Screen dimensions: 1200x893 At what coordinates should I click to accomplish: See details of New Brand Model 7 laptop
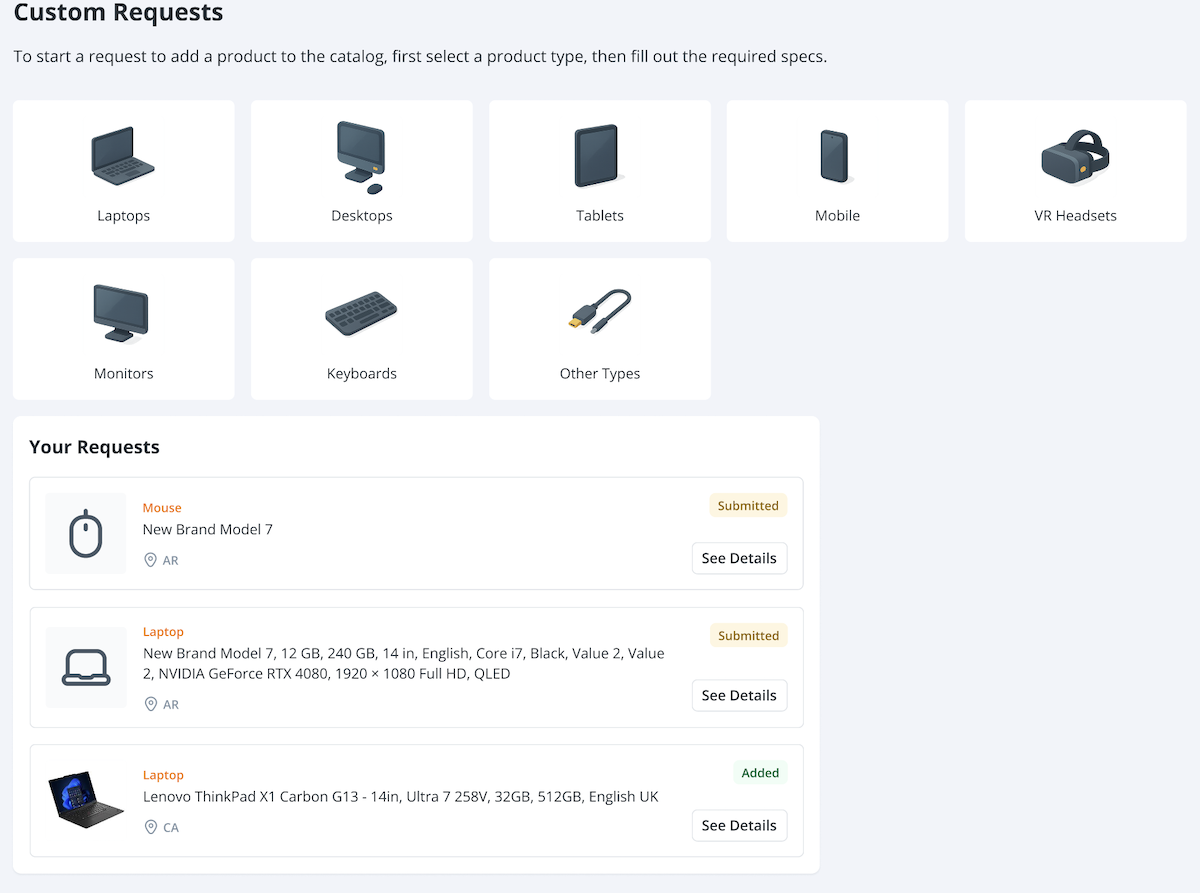pos(739,695)
